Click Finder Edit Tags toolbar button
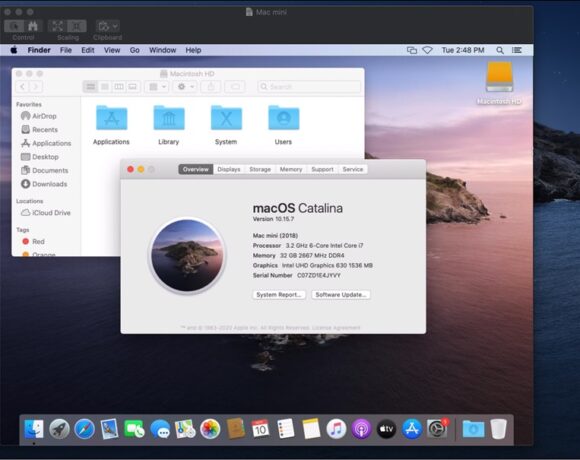The height and width of the screenshot is (460, 580). [235, 87]
